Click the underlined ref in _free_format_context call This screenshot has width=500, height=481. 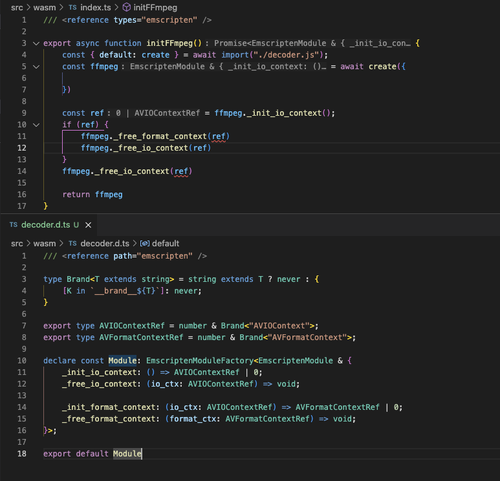(219, 137)
